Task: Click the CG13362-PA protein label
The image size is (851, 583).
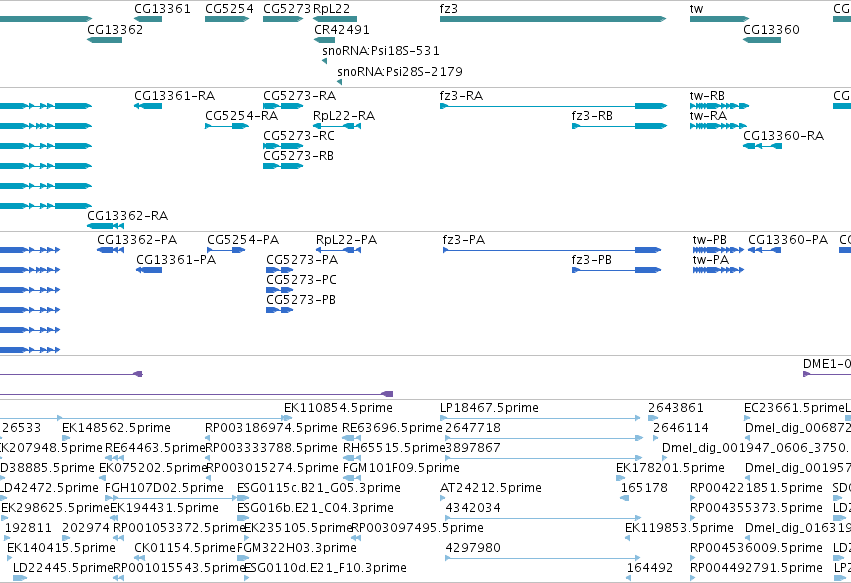Action: coord(137,240)
